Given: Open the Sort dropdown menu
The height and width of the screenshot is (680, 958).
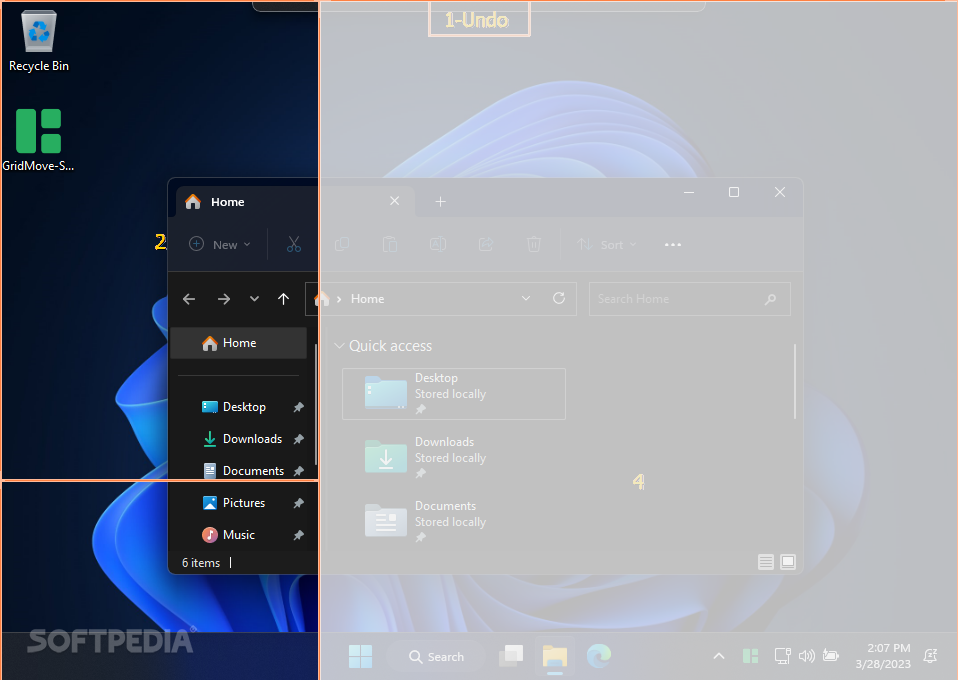Looking at the screenshot, I should [x=607, y=244].
